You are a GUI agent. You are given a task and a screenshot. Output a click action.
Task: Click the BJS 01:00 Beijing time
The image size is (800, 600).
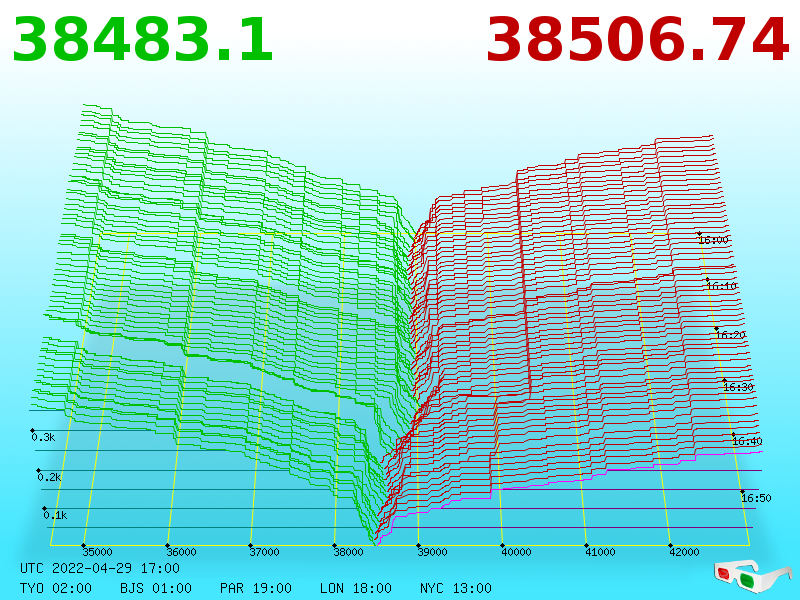coord(156,588)
